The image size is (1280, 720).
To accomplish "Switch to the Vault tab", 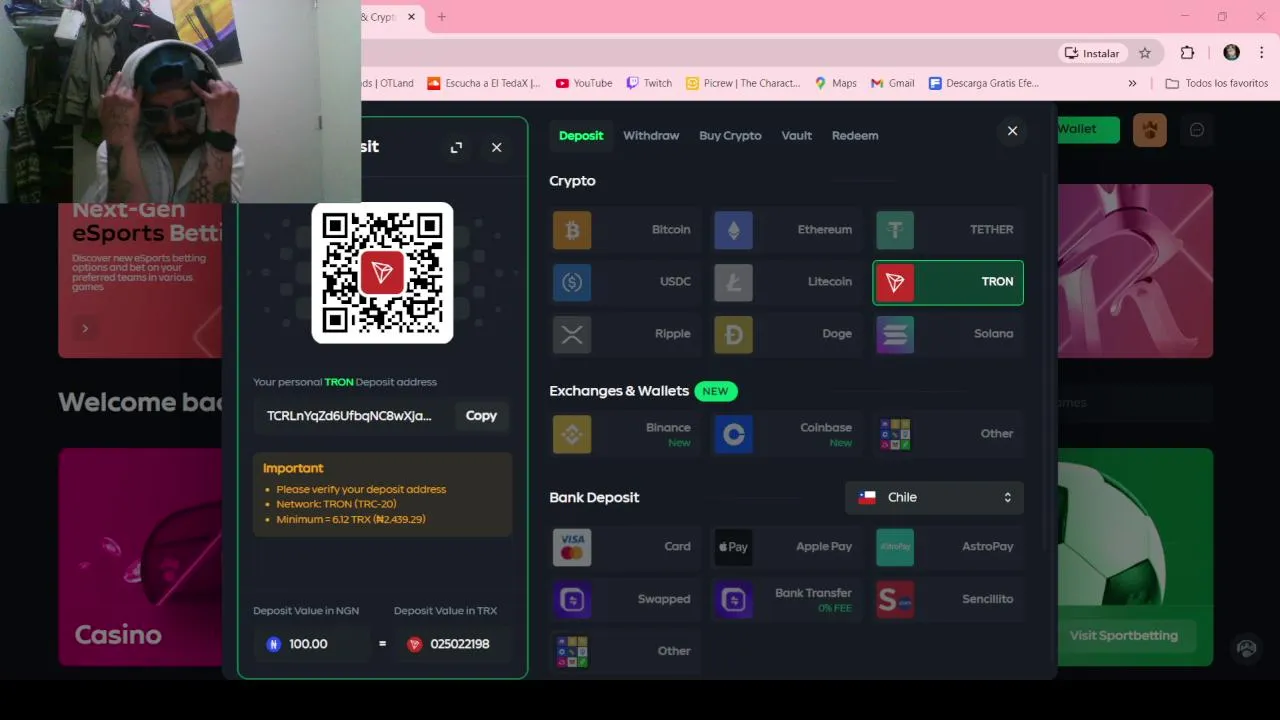I will click(796, 136).
